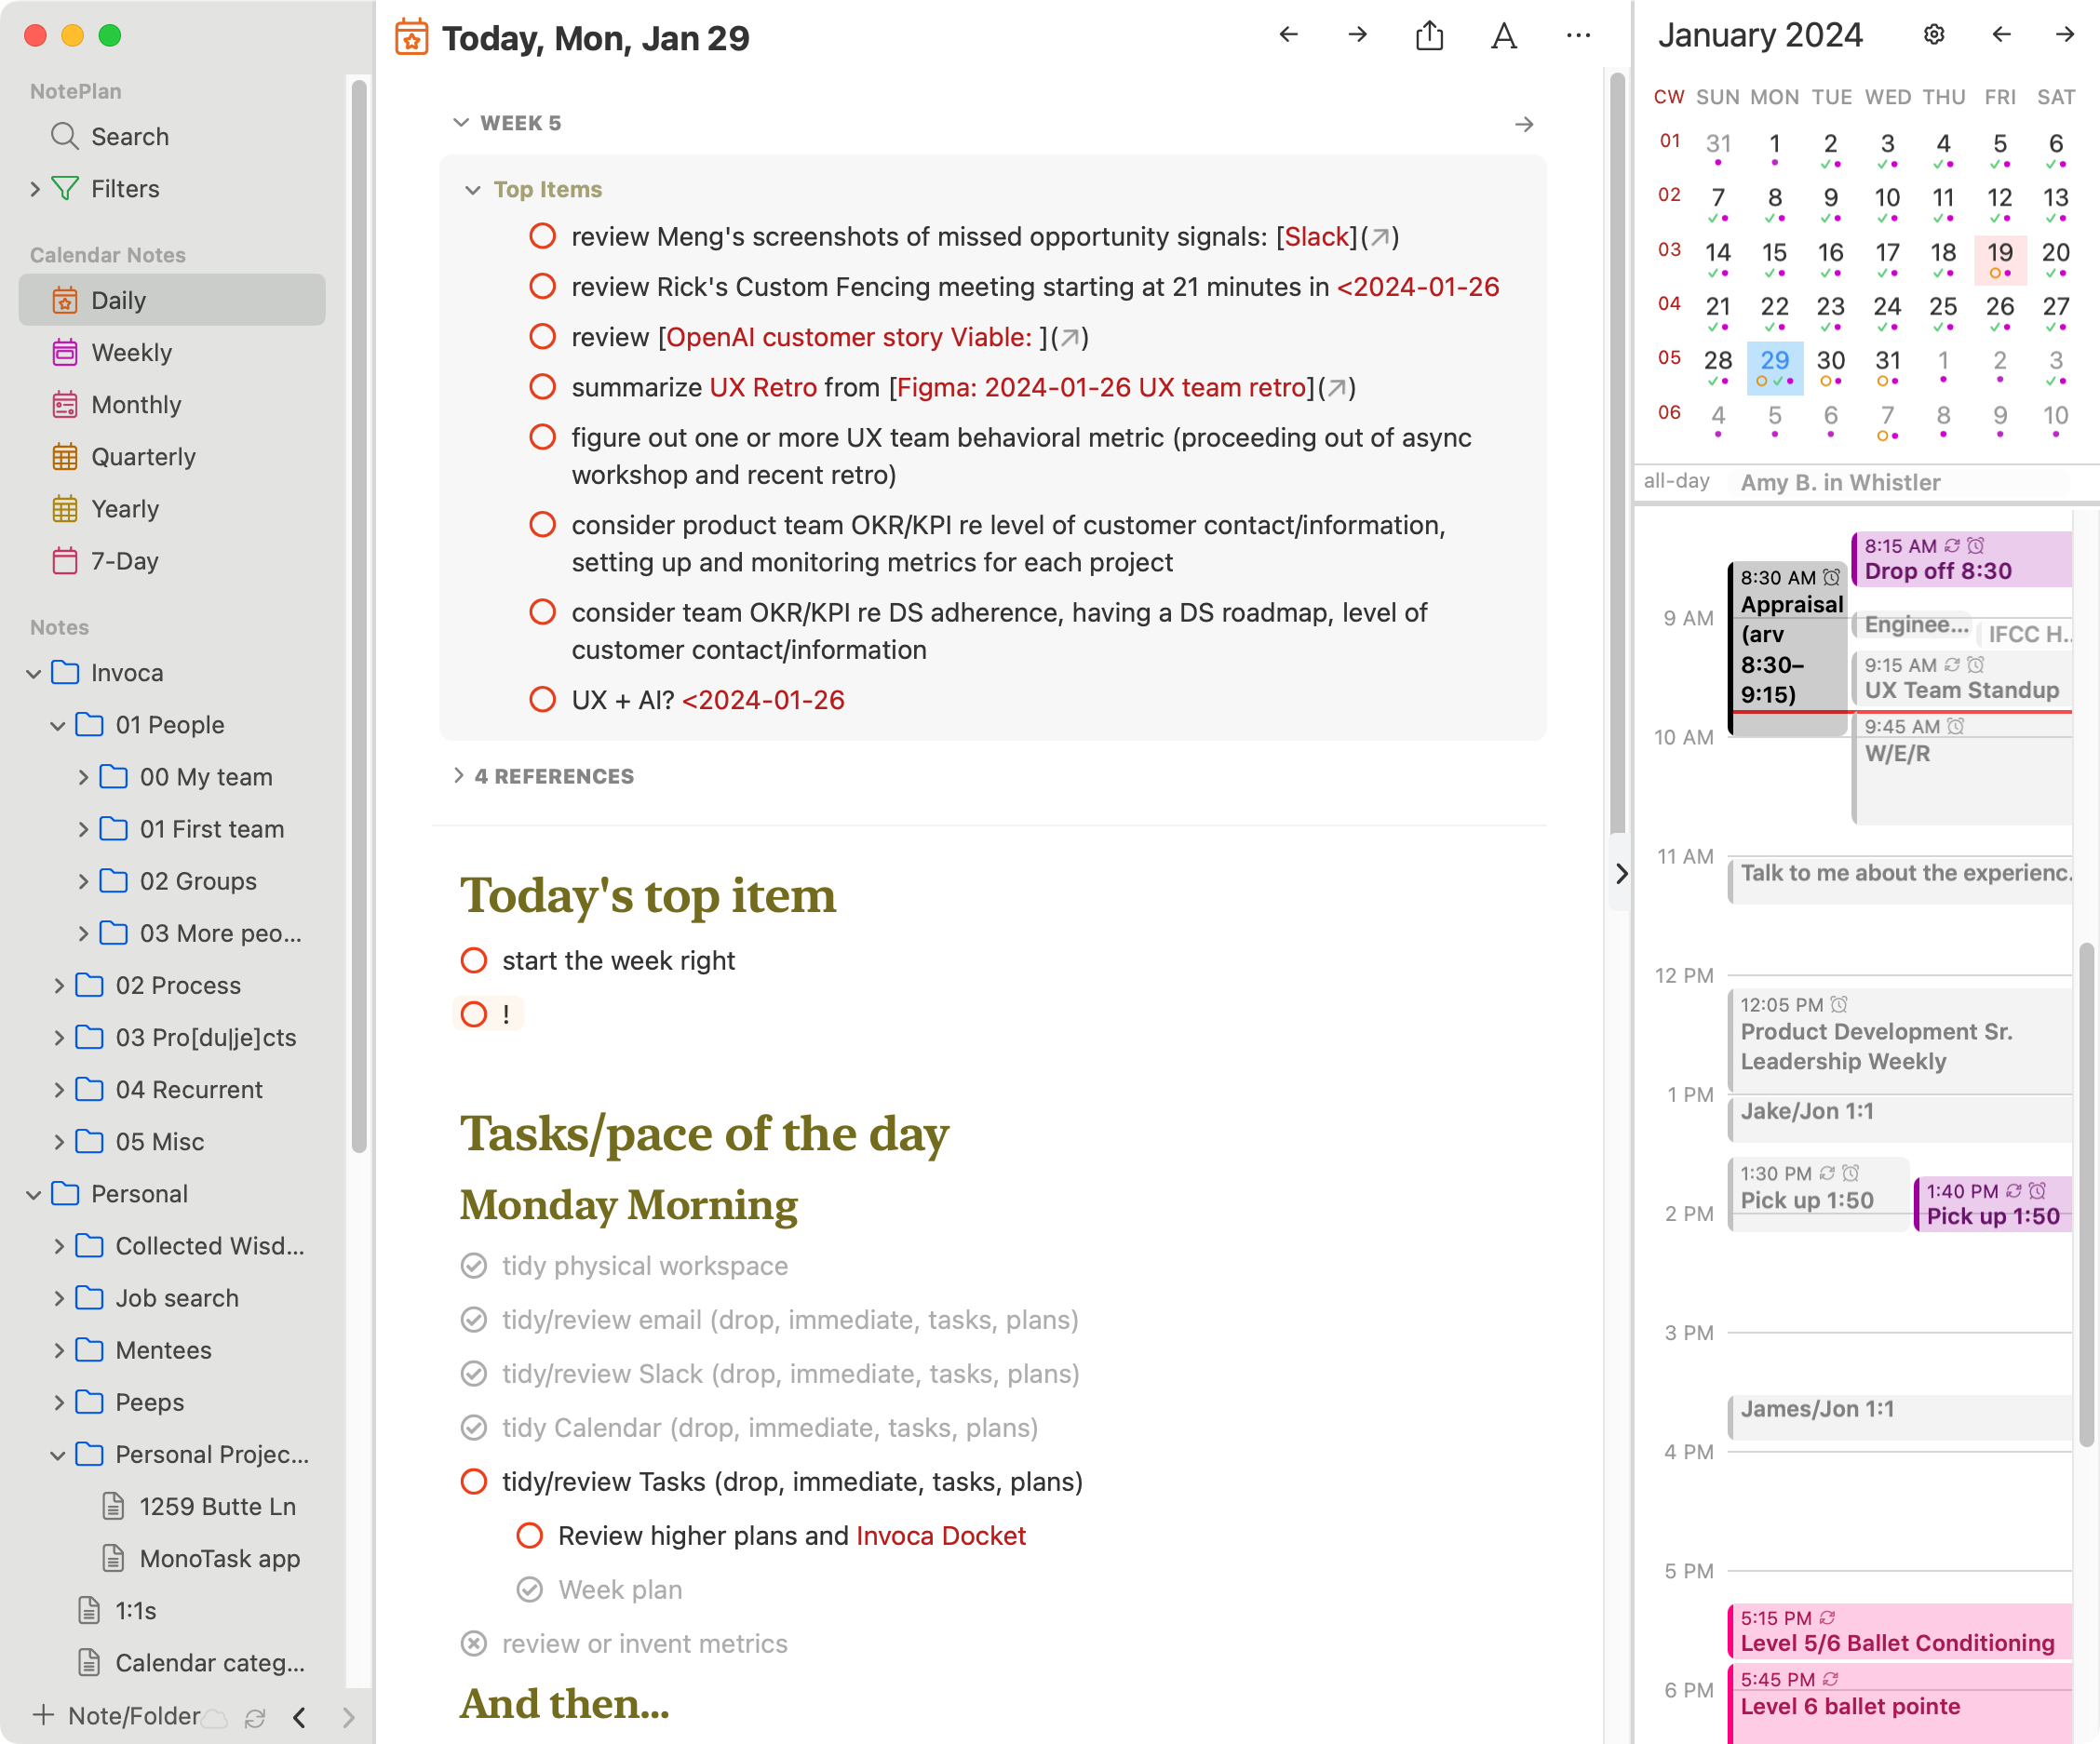Click the share icon in note toolbar

[x=1430, y=36]
